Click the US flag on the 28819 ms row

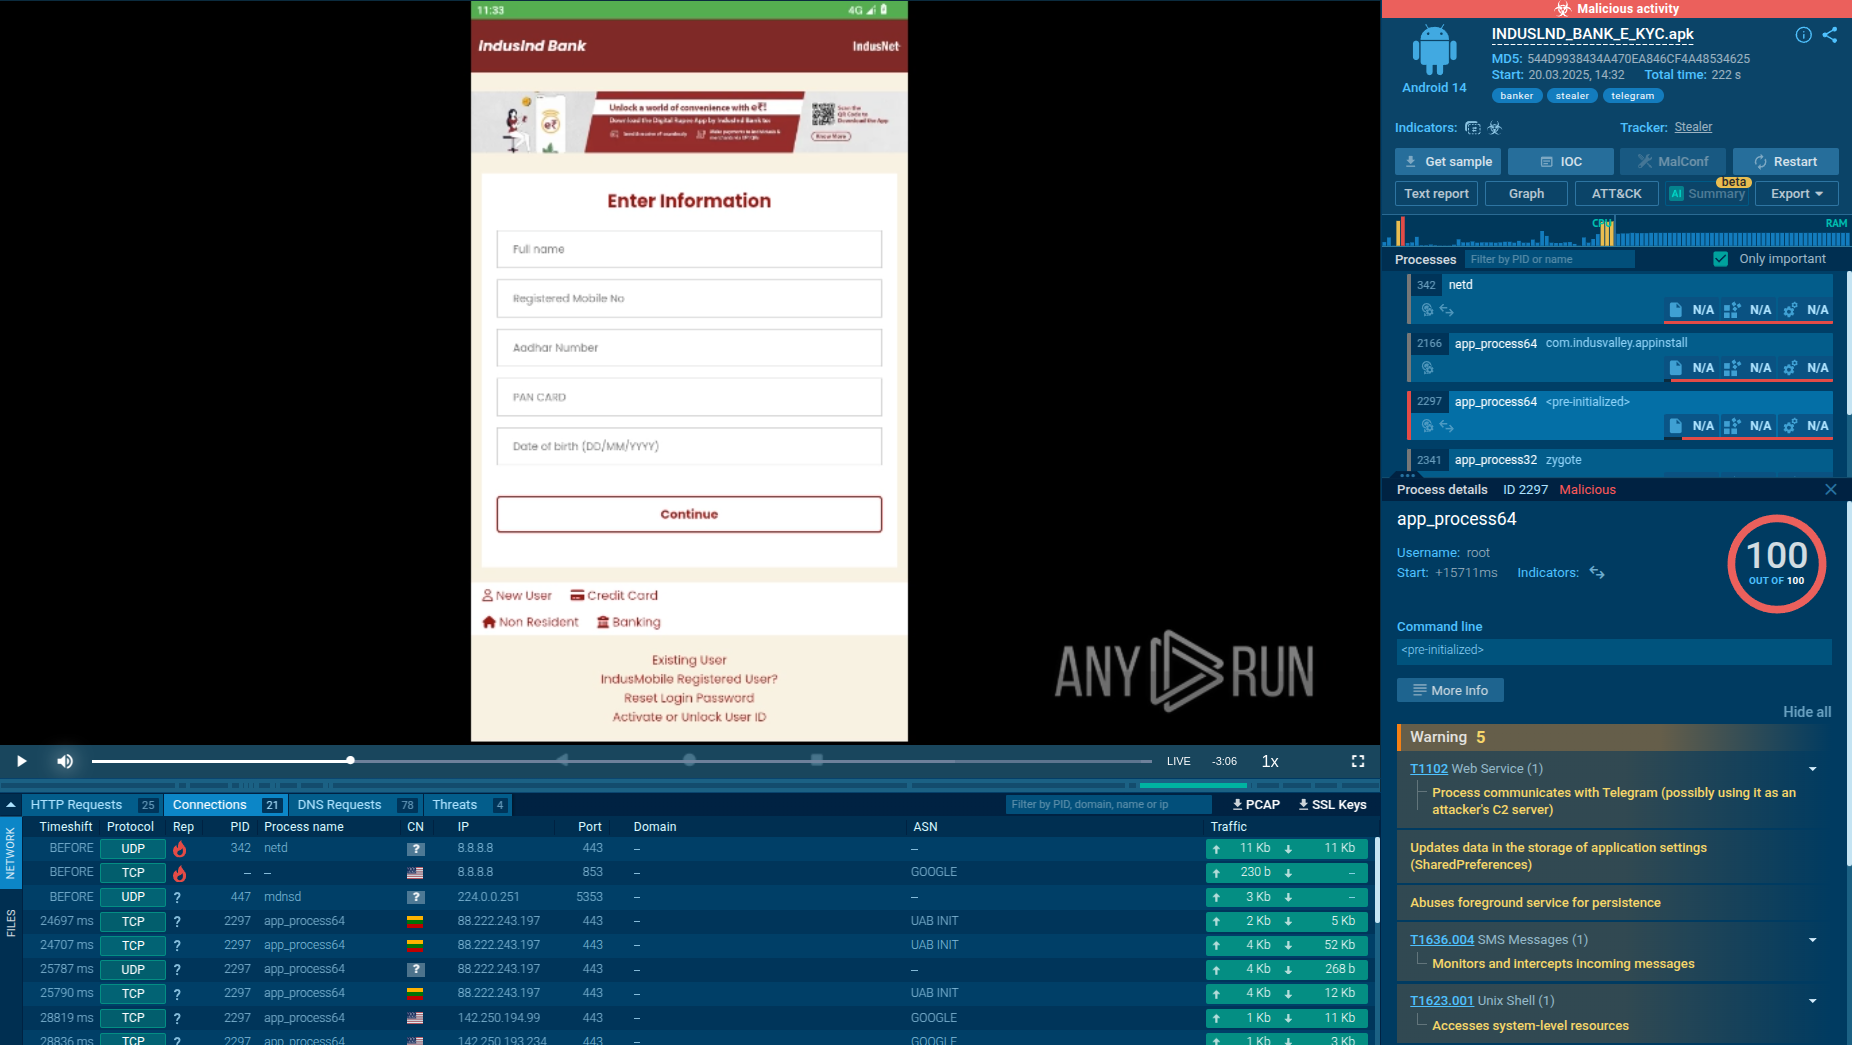click(x=415, y=1018)
